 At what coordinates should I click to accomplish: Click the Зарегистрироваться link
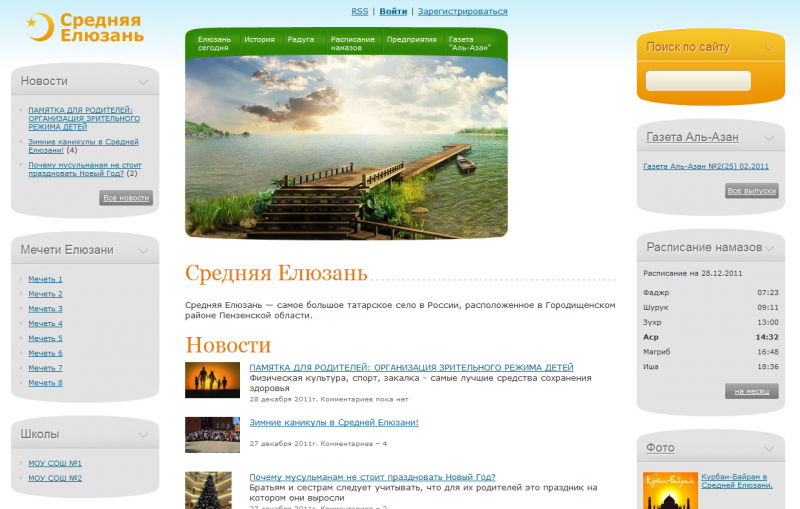point(463,11)
